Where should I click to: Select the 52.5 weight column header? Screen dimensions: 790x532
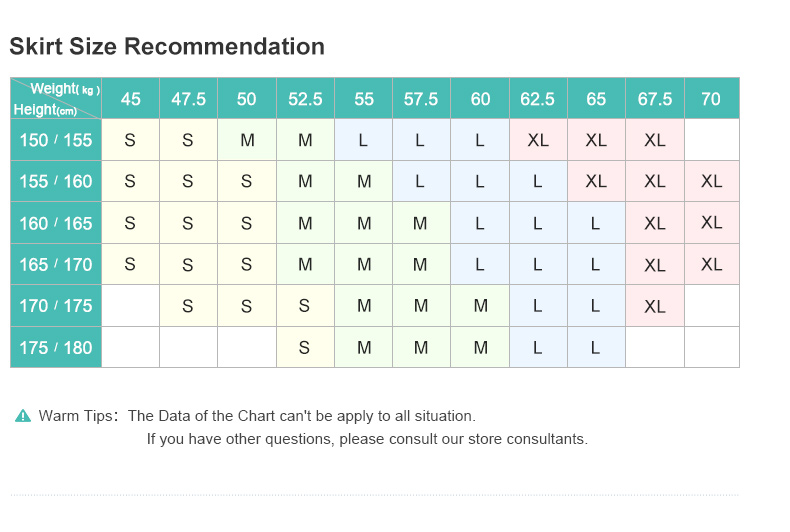click(305, 98)
